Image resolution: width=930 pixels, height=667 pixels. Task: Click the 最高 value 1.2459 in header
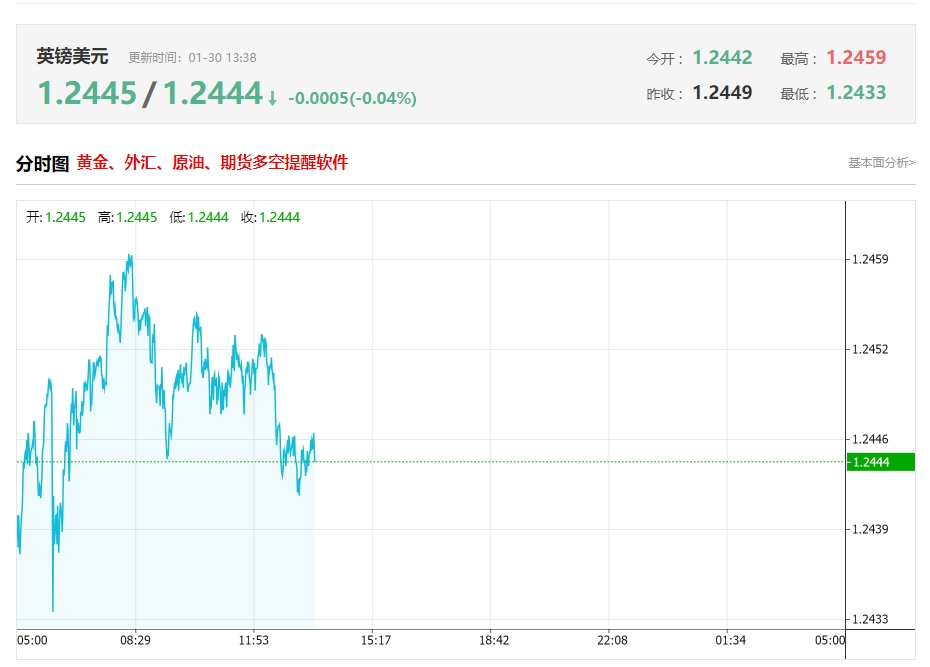[x=856, y=58]
